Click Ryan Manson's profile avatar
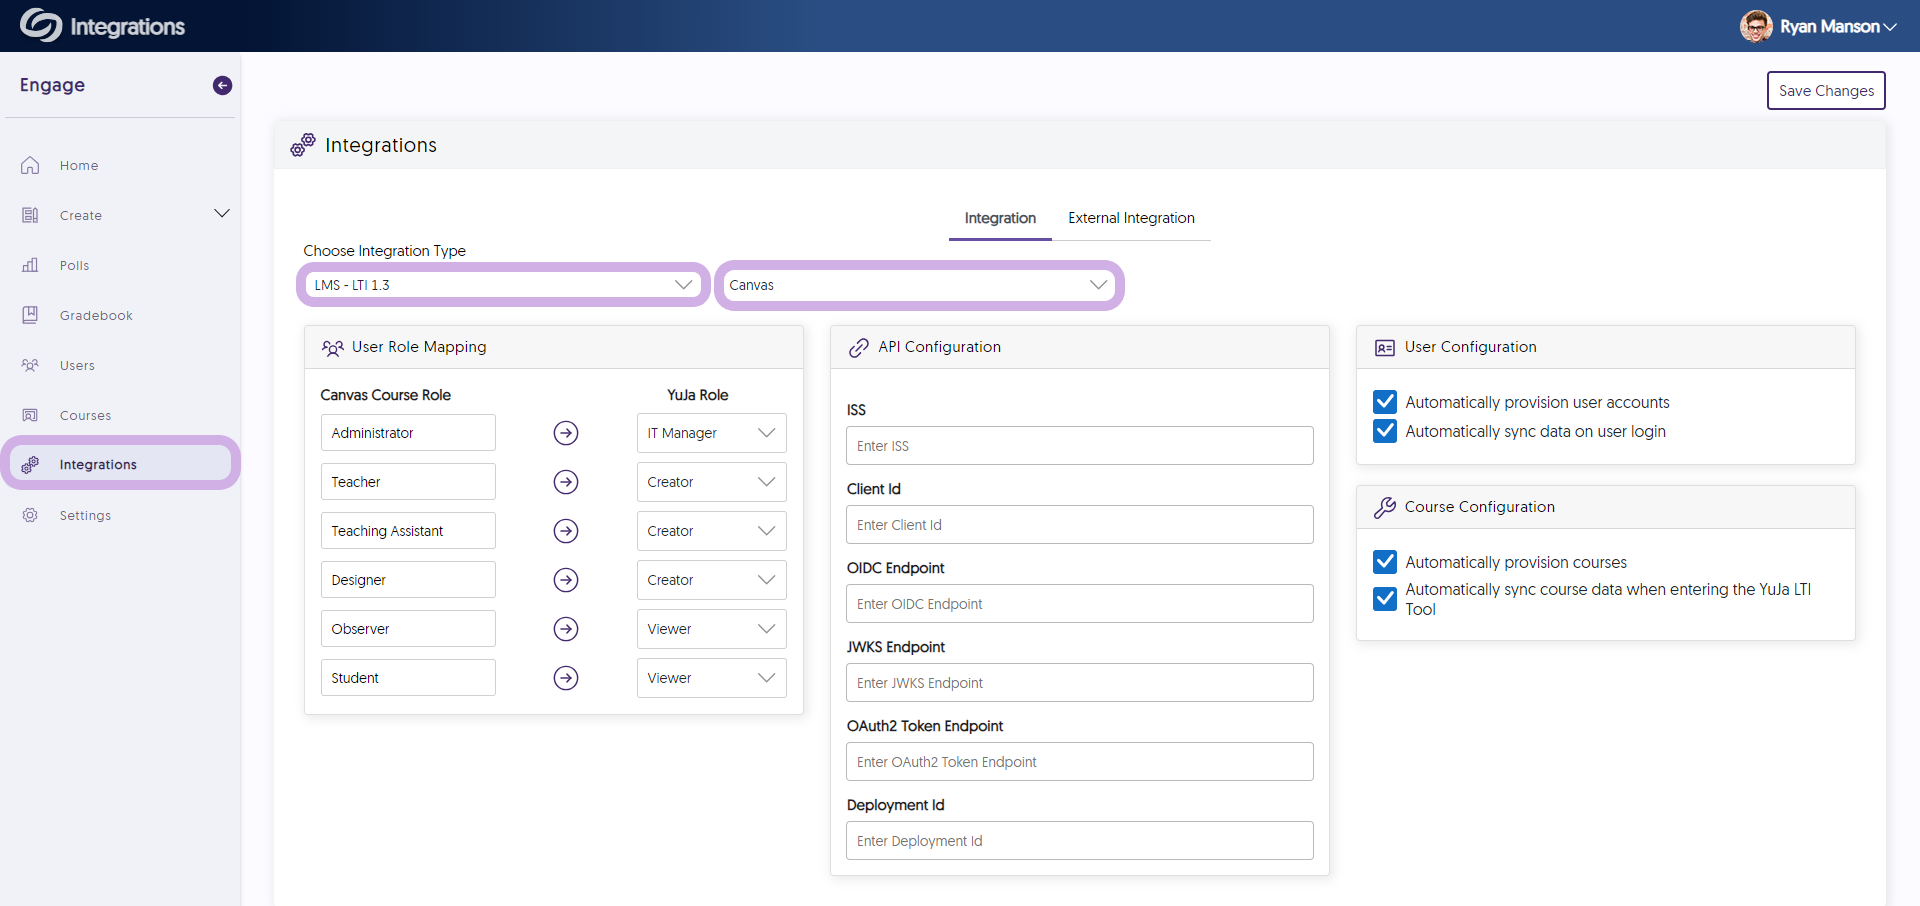This screenshot has height=906, width=1920. click(x=1756, y=26)
